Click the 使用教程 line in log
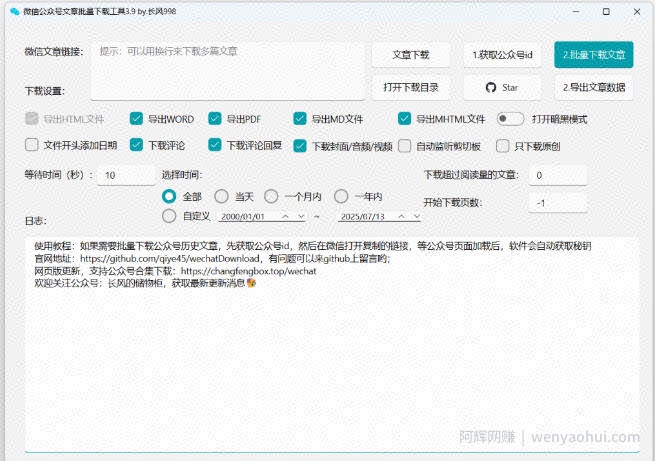Image resolution: width=655 pixels, height=461 pixels. click(313, 246)
